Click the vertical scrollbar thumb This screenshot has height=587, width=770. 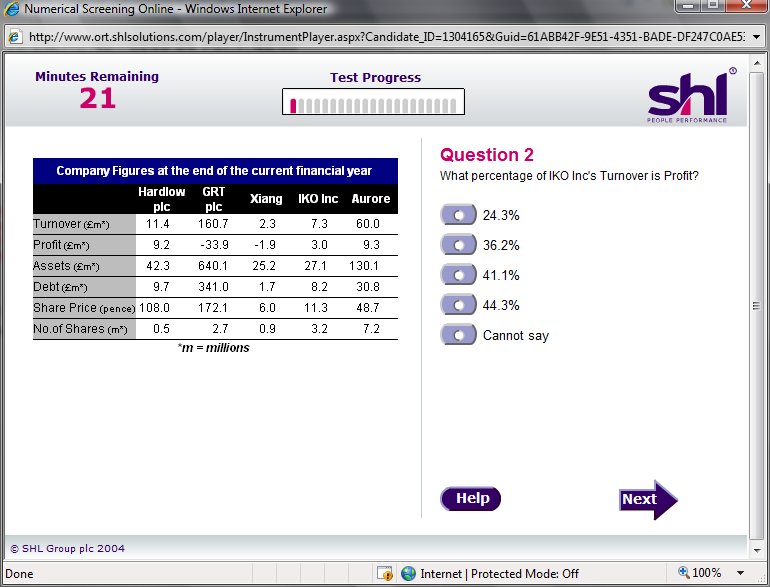click(757, 306)
